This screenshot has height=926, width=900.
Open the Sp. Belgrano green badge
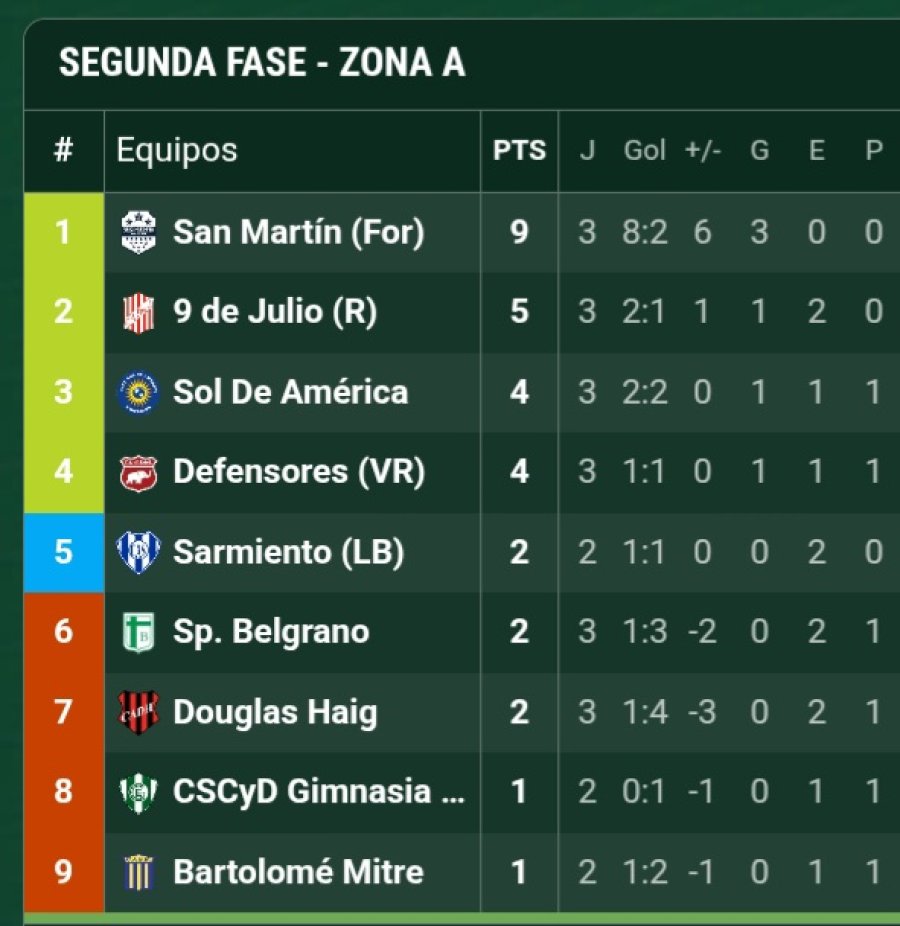138,632
